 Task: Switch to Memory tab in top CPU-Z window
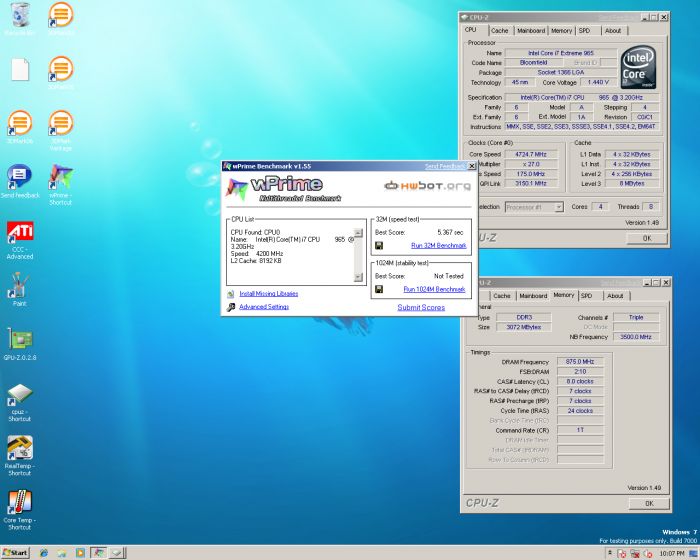pos(561,31)
